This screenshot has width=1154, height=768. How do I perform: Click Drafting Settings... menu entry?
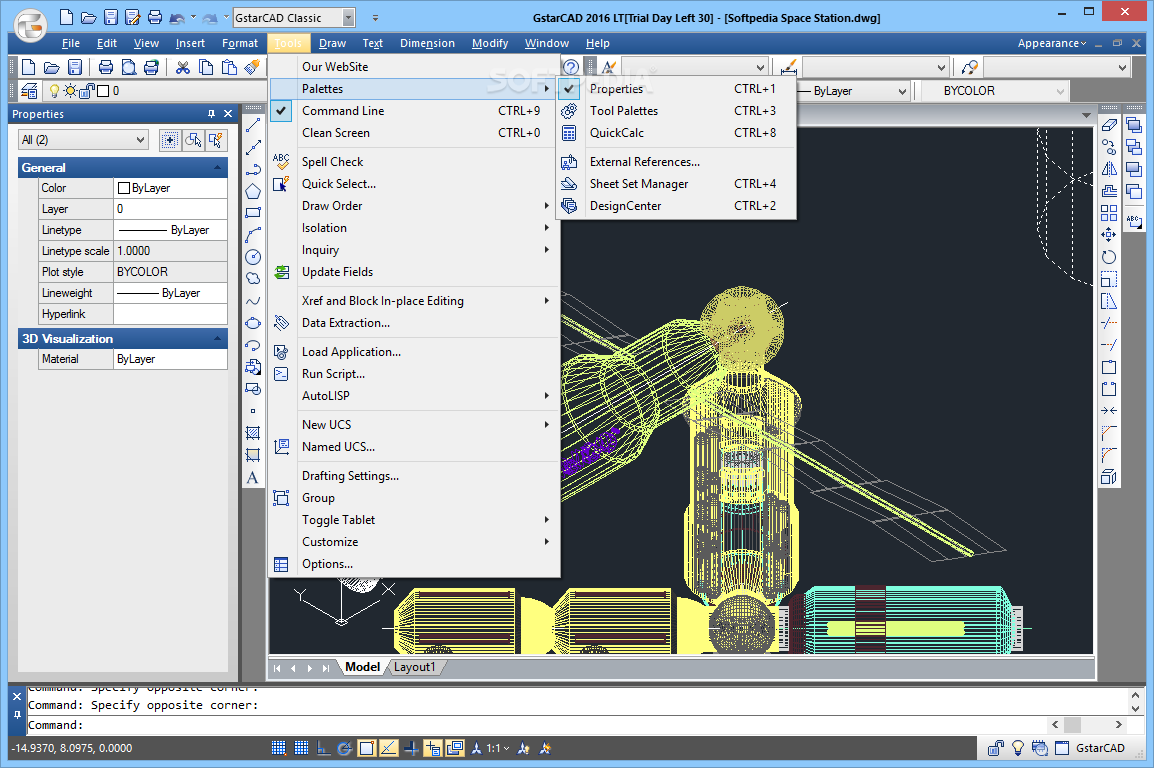tap(414, 476)
